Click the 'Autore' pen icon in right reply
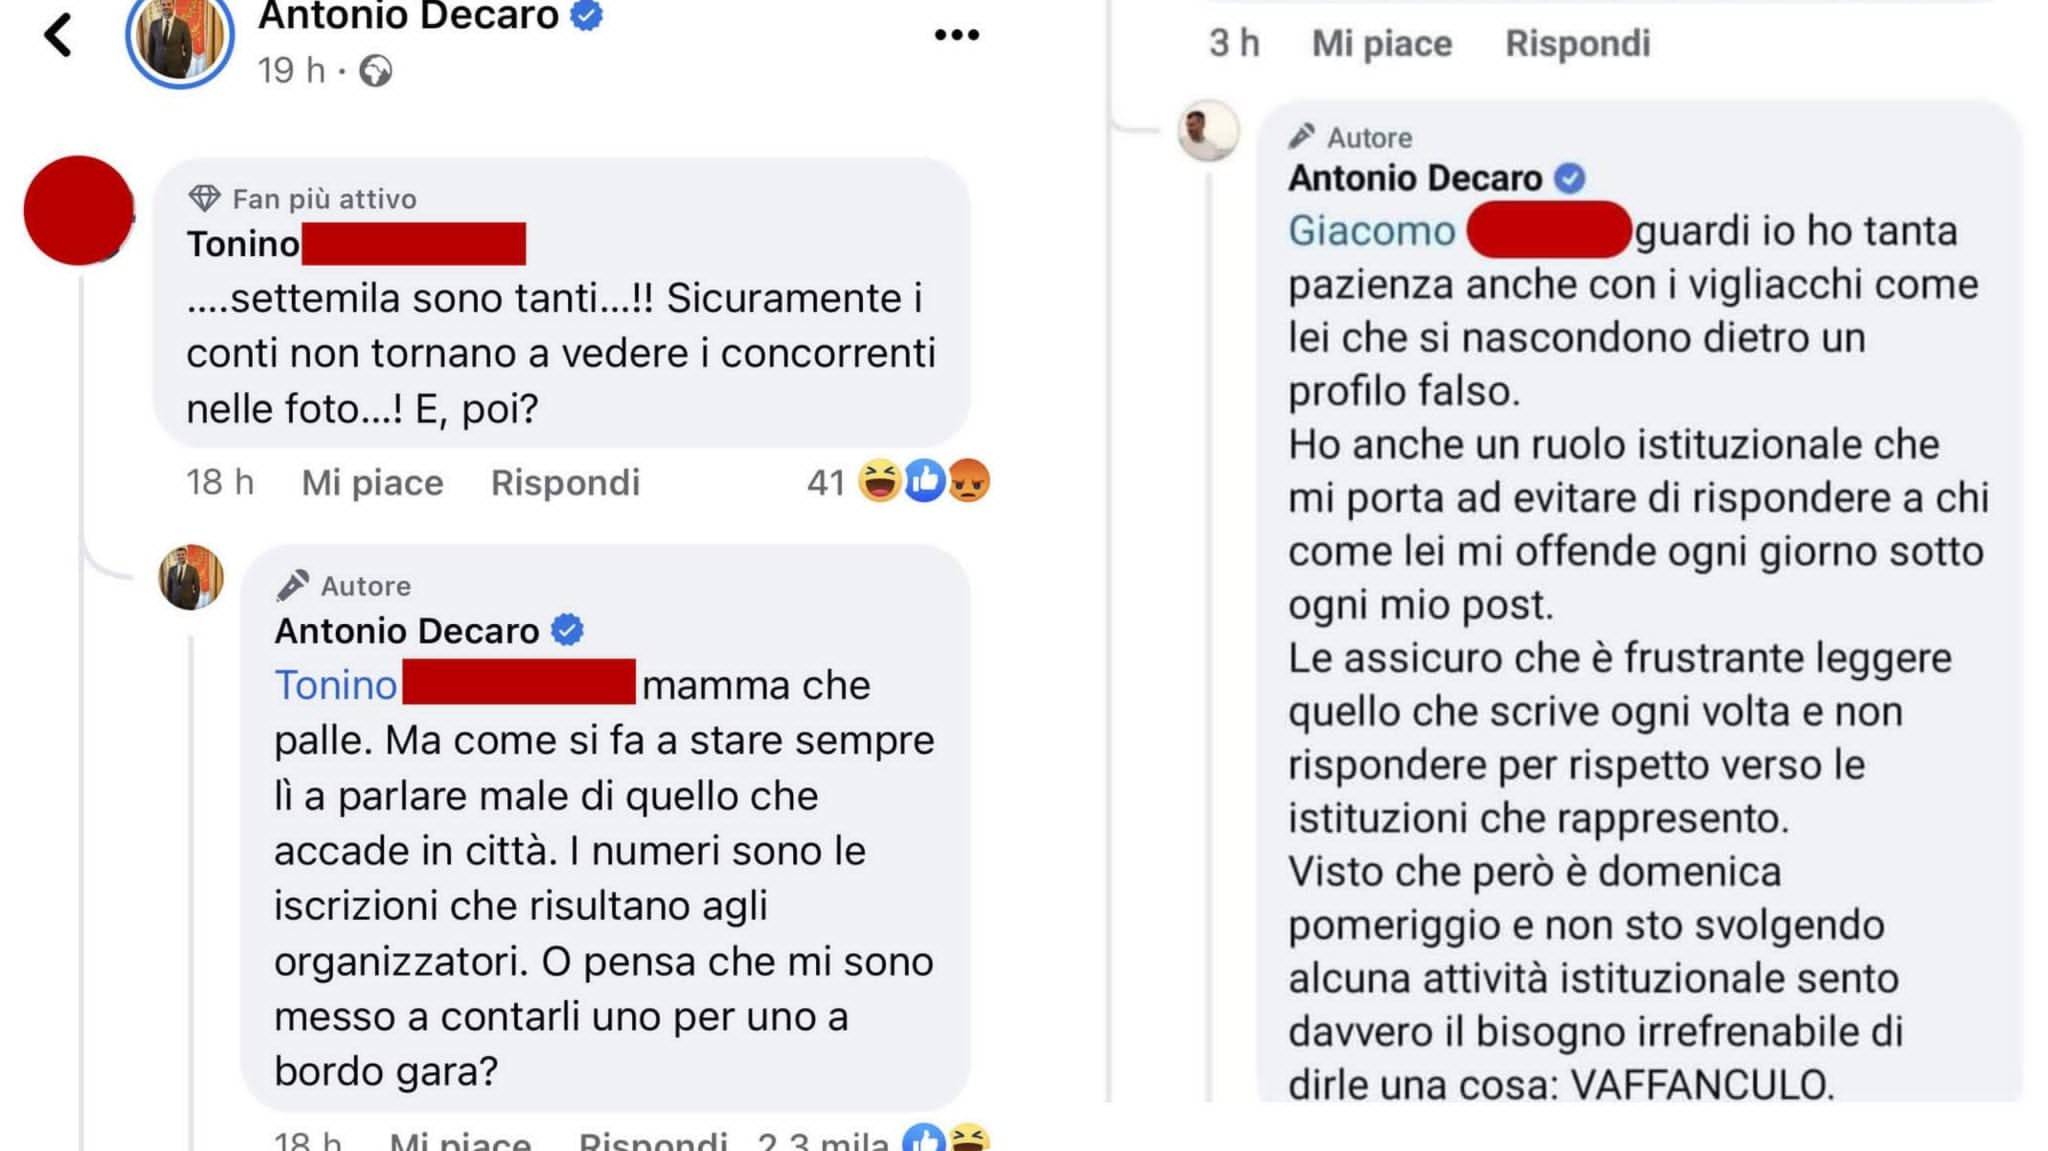 point(1301,136)
